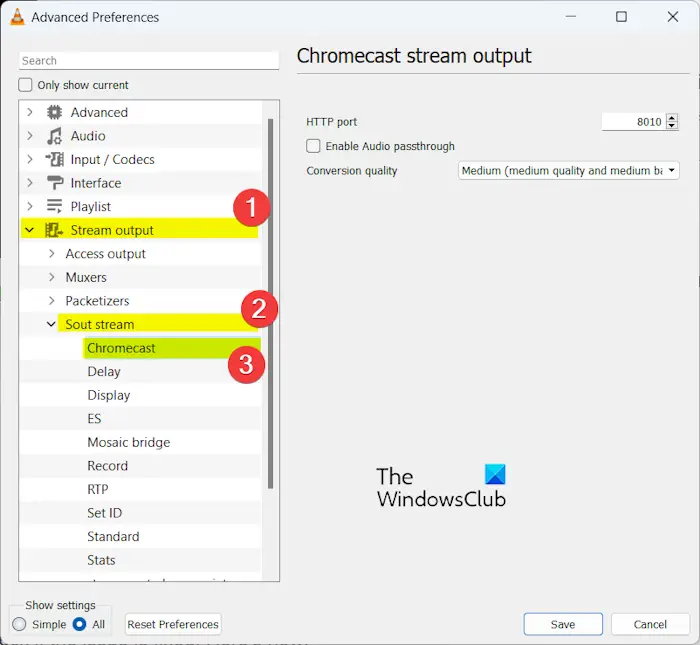
Task: Select the Mosaic bridge tree item
Action: (129, 442)
